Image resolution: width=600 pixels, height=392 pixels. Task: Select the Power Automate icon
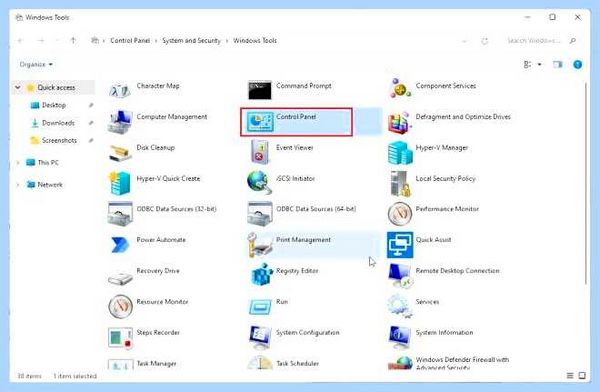(119, 245)
